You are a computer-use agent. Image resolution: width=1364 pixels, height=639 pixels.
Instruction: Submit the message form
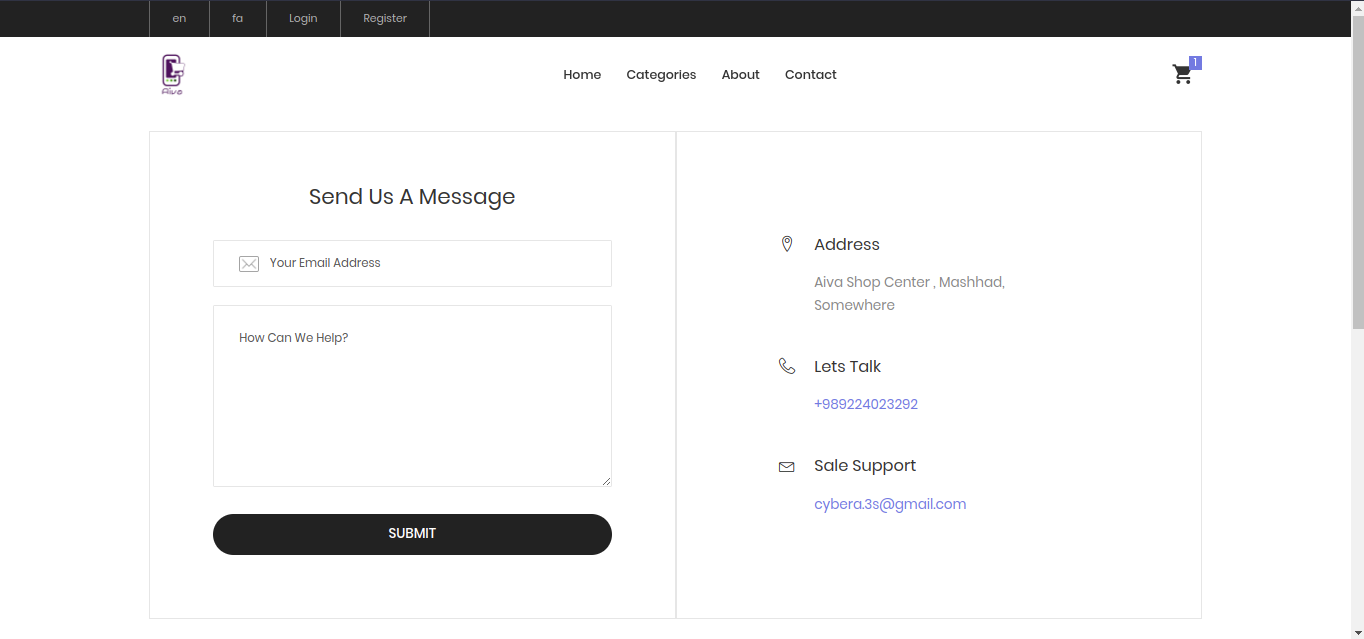[412, 534]
